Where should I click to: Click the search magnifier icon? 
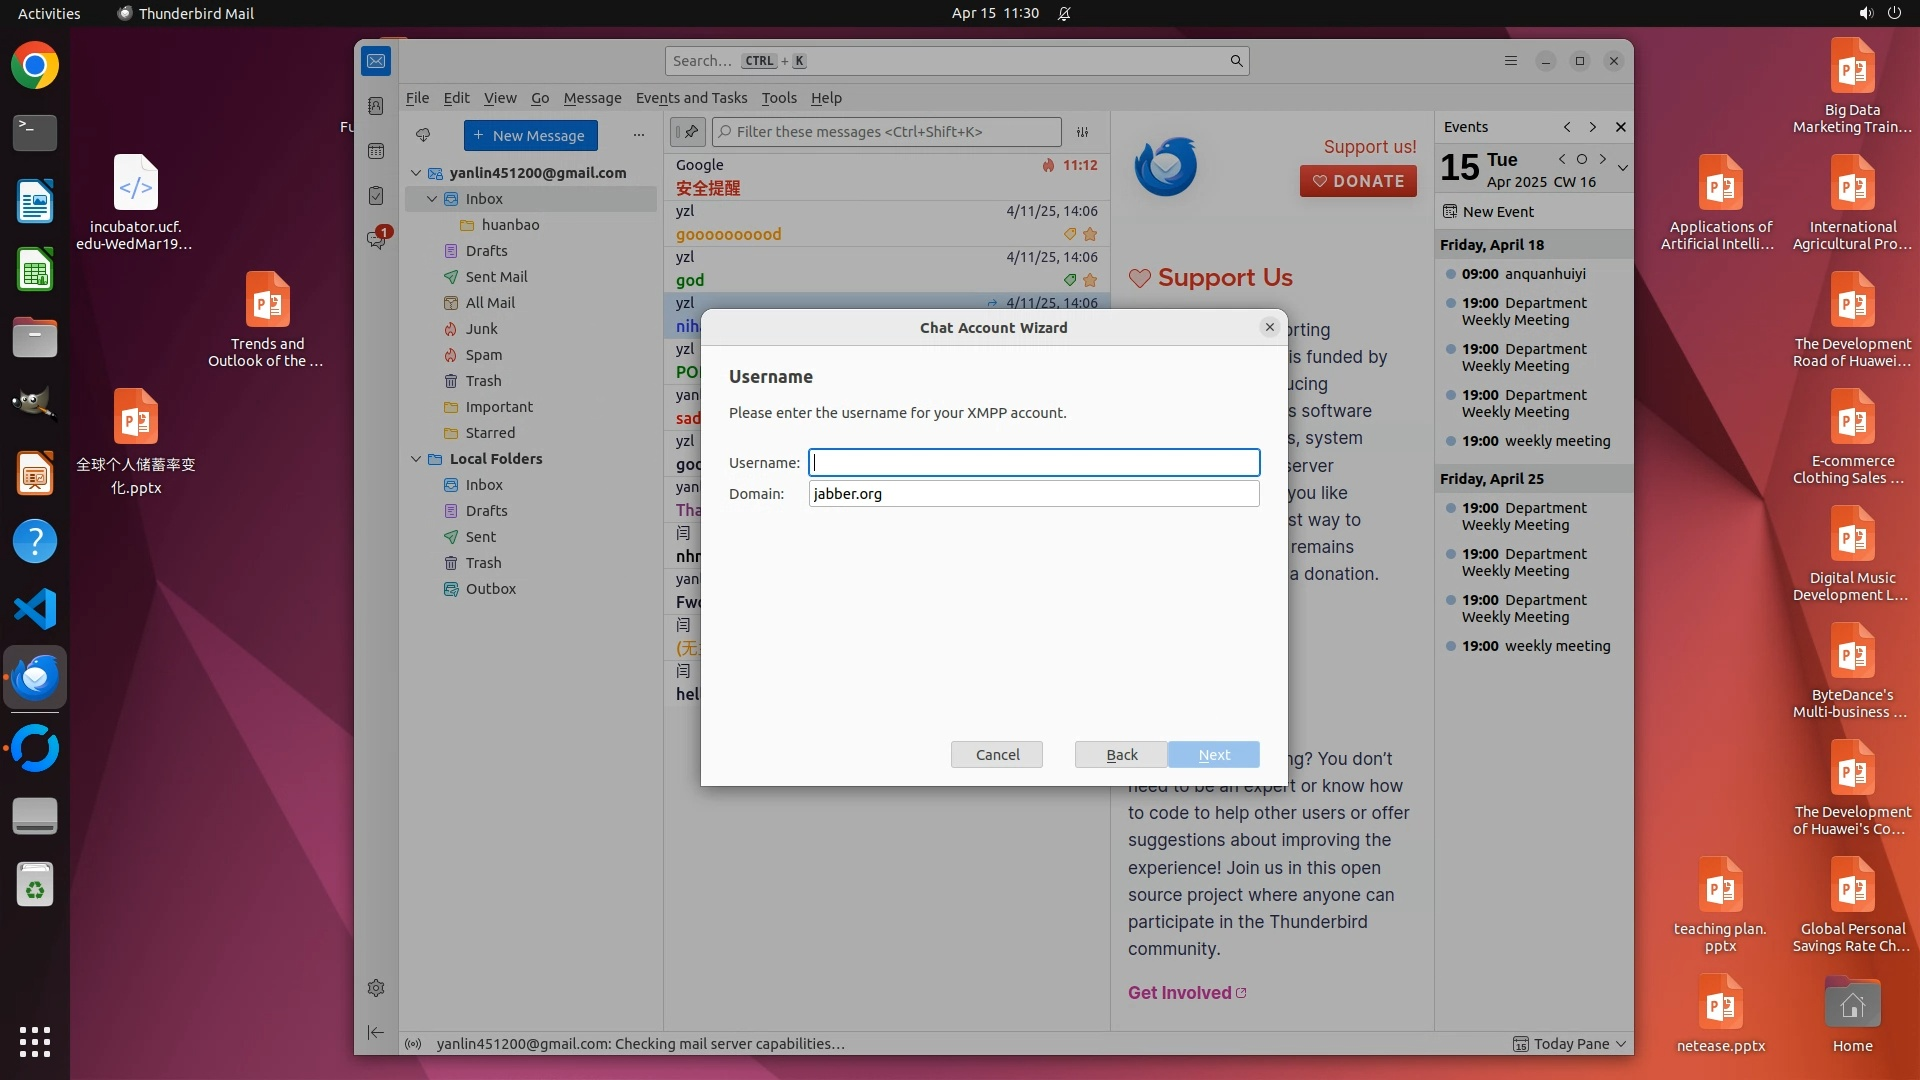pos(1236,61)
